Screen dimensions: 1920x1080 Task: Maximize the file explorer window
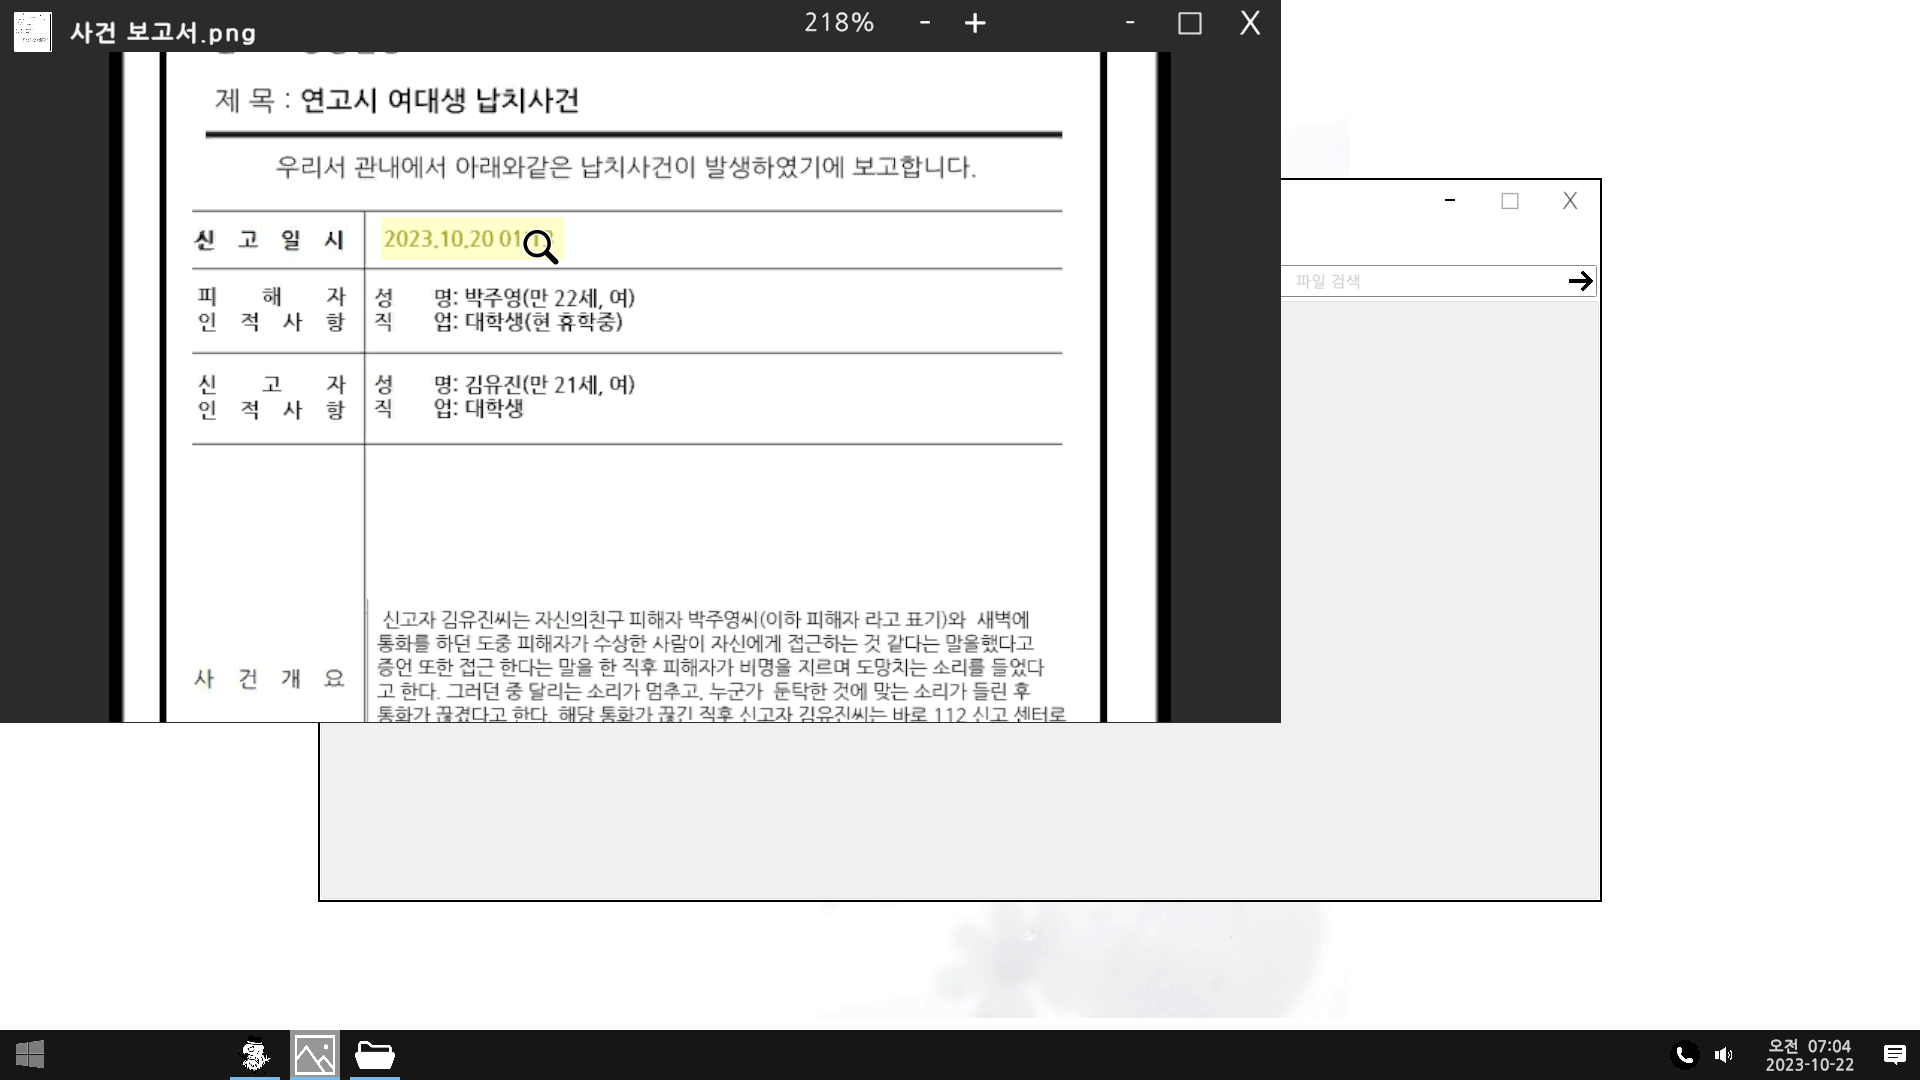coord(1509,201)
